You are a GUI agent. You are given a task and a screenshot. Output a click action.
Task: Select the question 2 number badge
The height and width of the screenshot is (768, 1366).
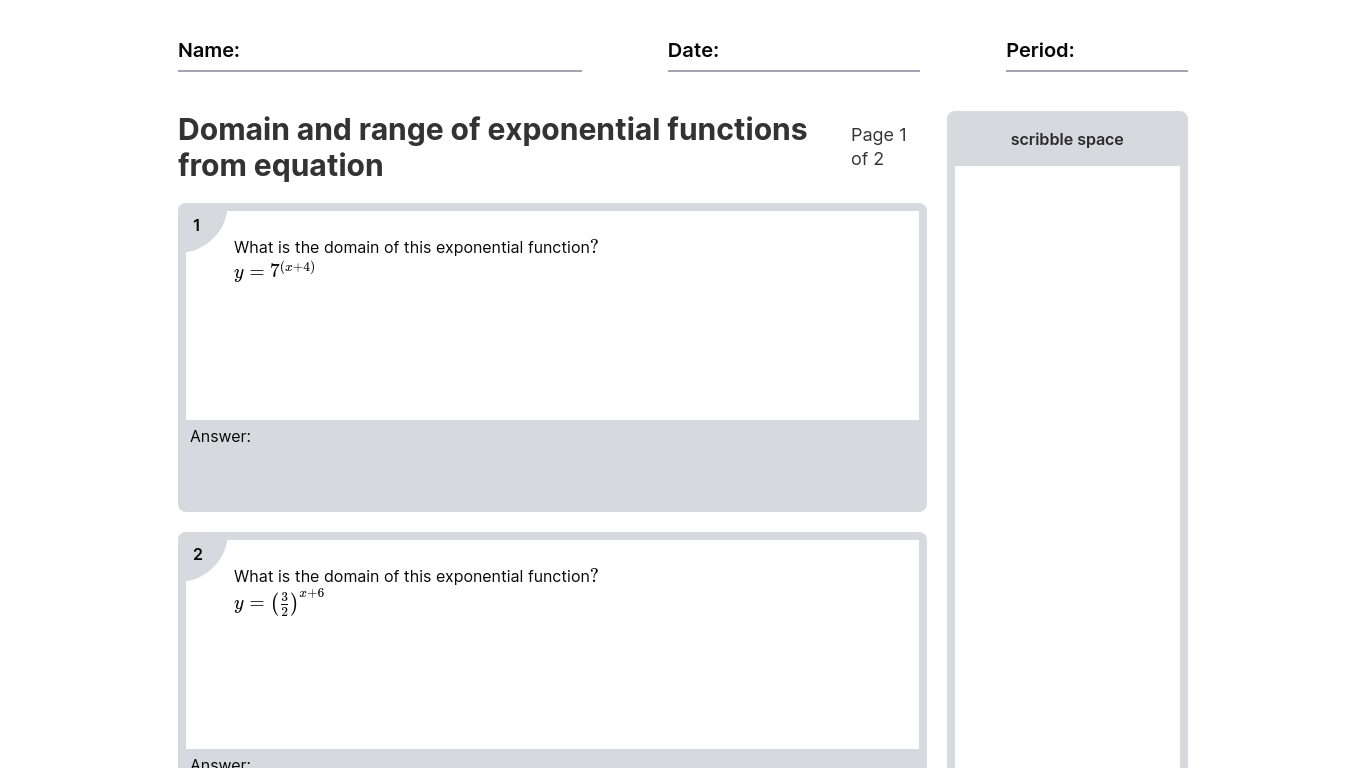[x=198, y=554]
